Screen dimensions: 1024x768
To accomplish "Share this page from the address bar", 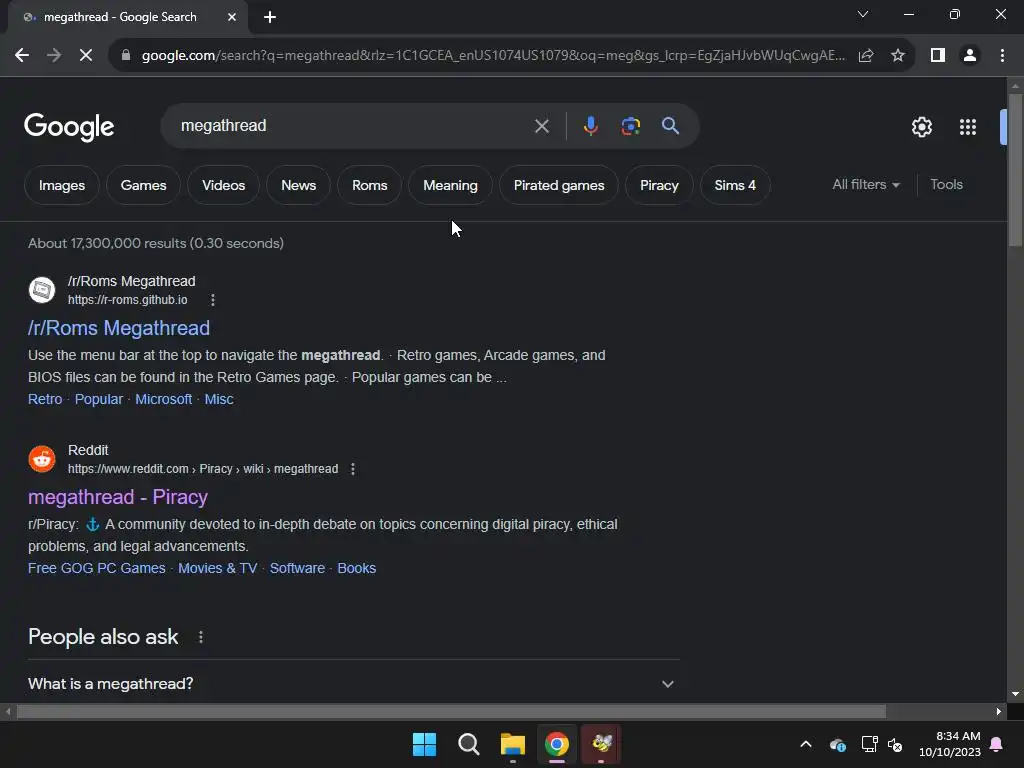I will 866,56.
